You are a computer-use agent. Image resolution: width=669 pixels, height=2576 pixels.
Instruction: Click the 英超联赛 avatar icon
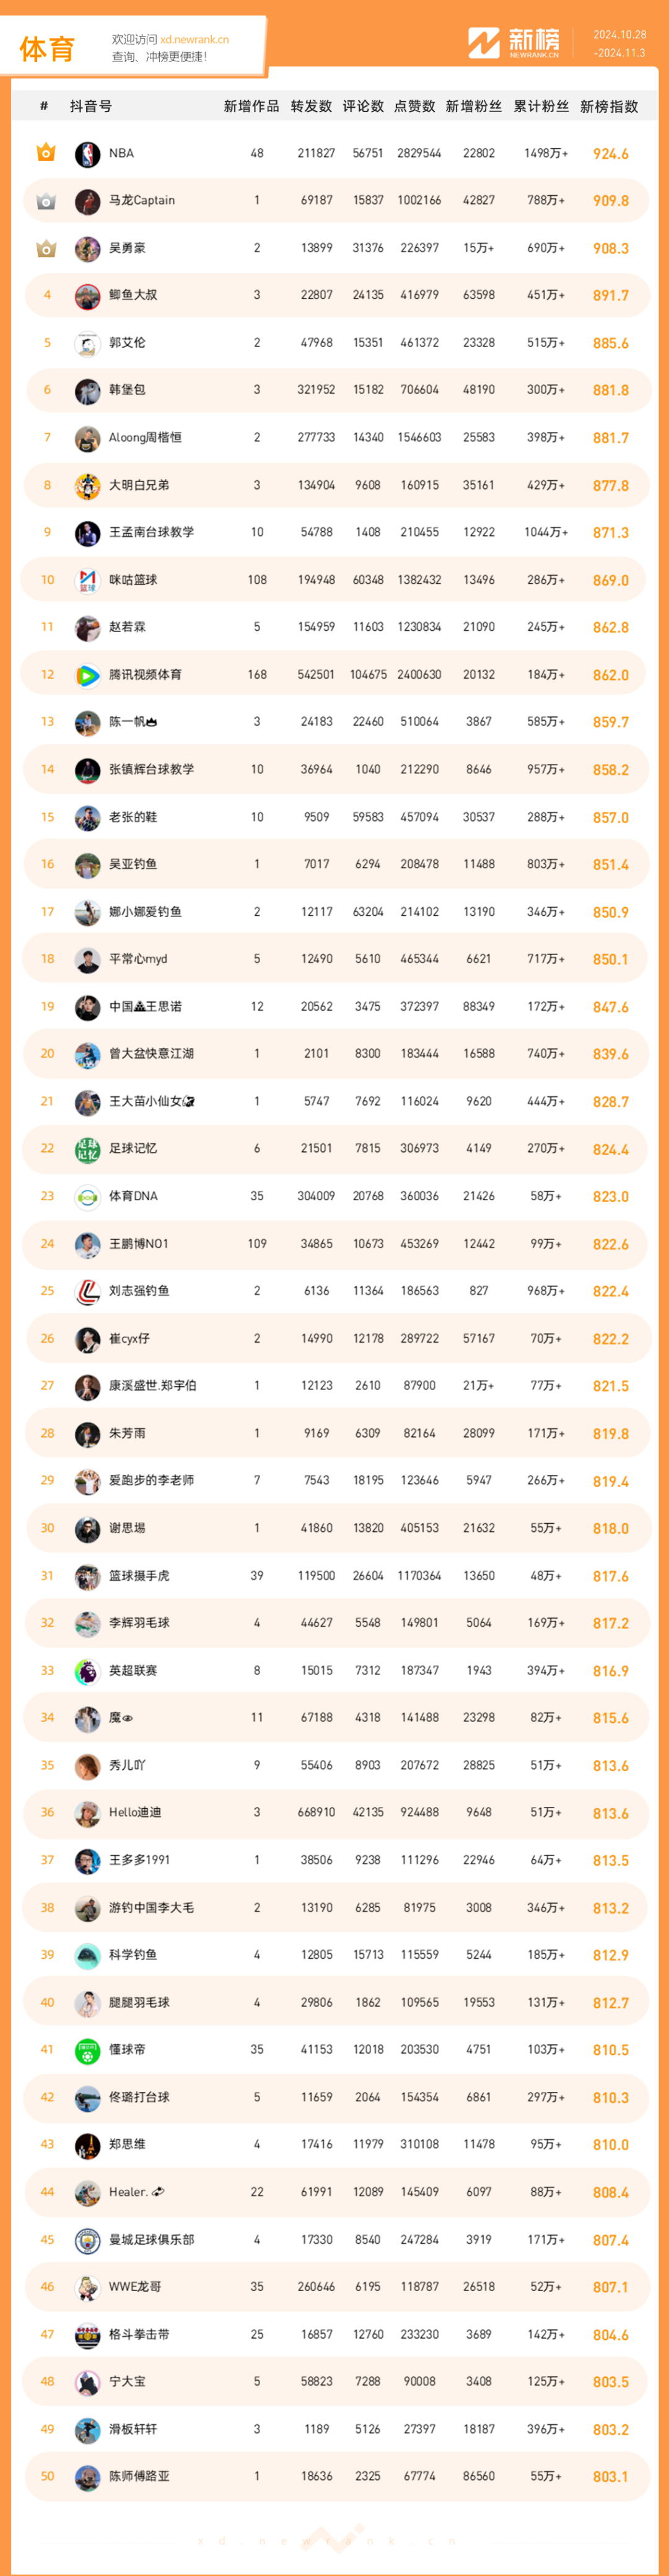point(87,1671)
